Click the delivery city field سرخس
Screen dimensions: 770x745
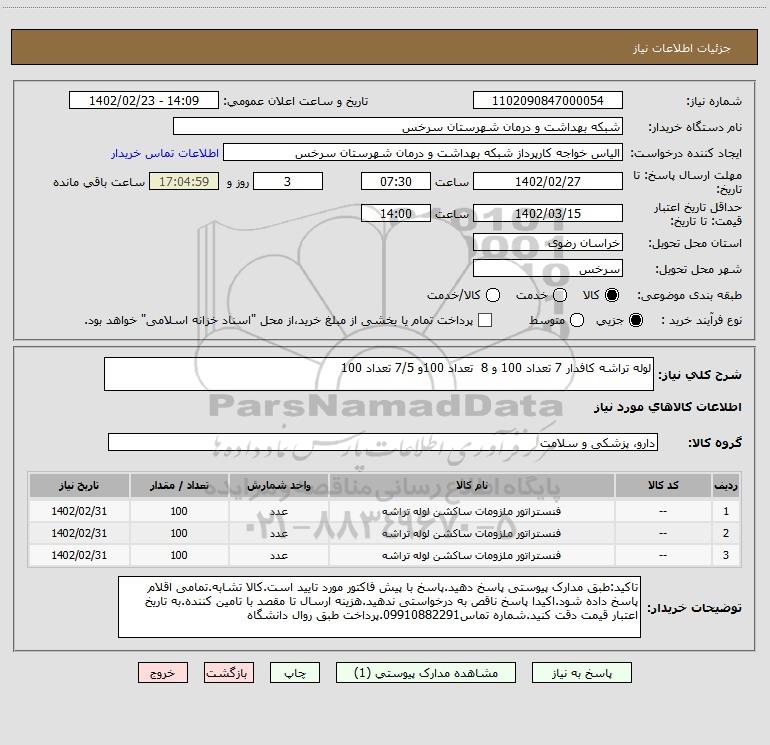coord(548,268)
